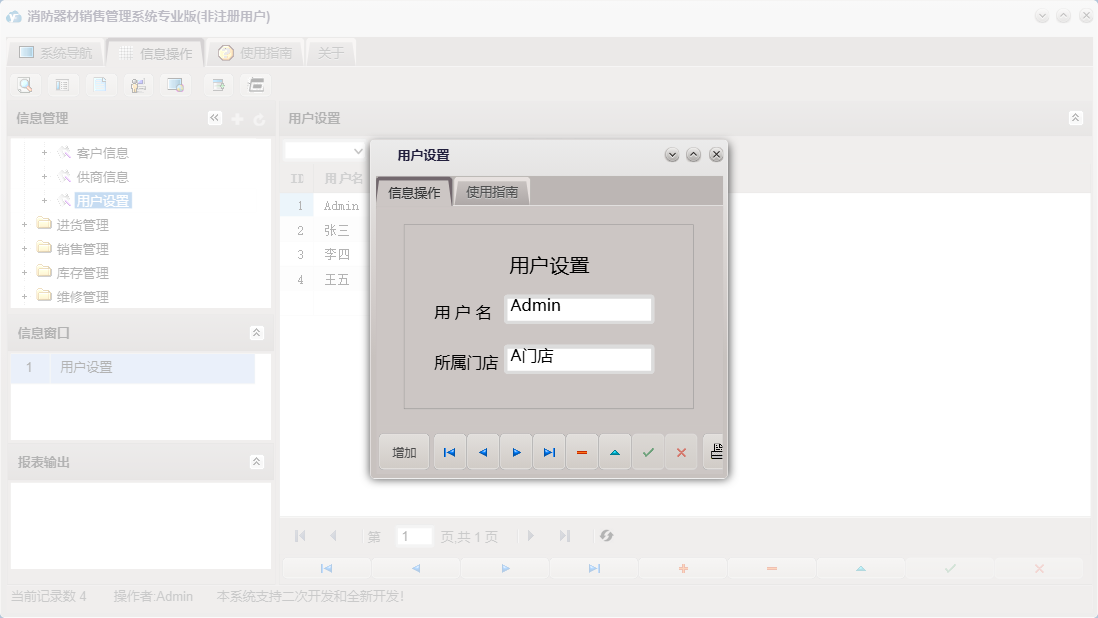1098x618 pixels.
Task: Open the monitor preview icon on the toolbar
Action: click(175, 85)
